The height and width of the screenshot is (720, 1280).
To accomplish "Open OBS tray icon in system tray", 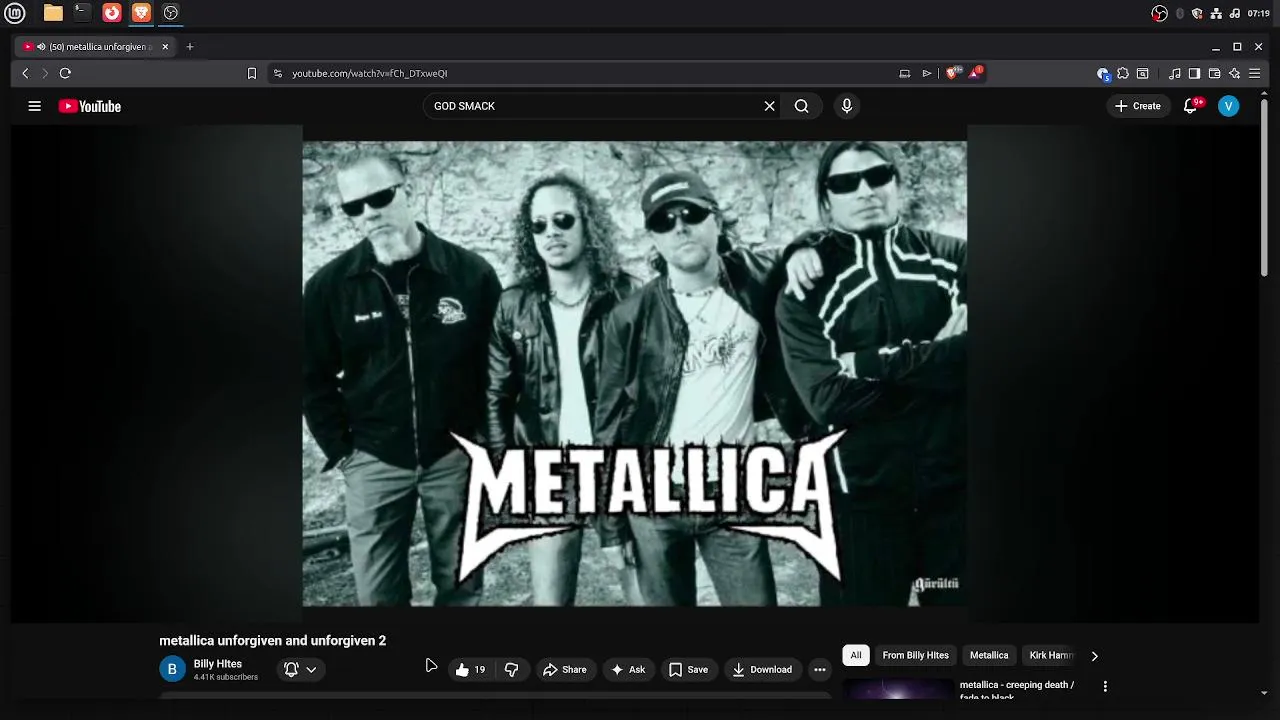I will point(1160,14).
